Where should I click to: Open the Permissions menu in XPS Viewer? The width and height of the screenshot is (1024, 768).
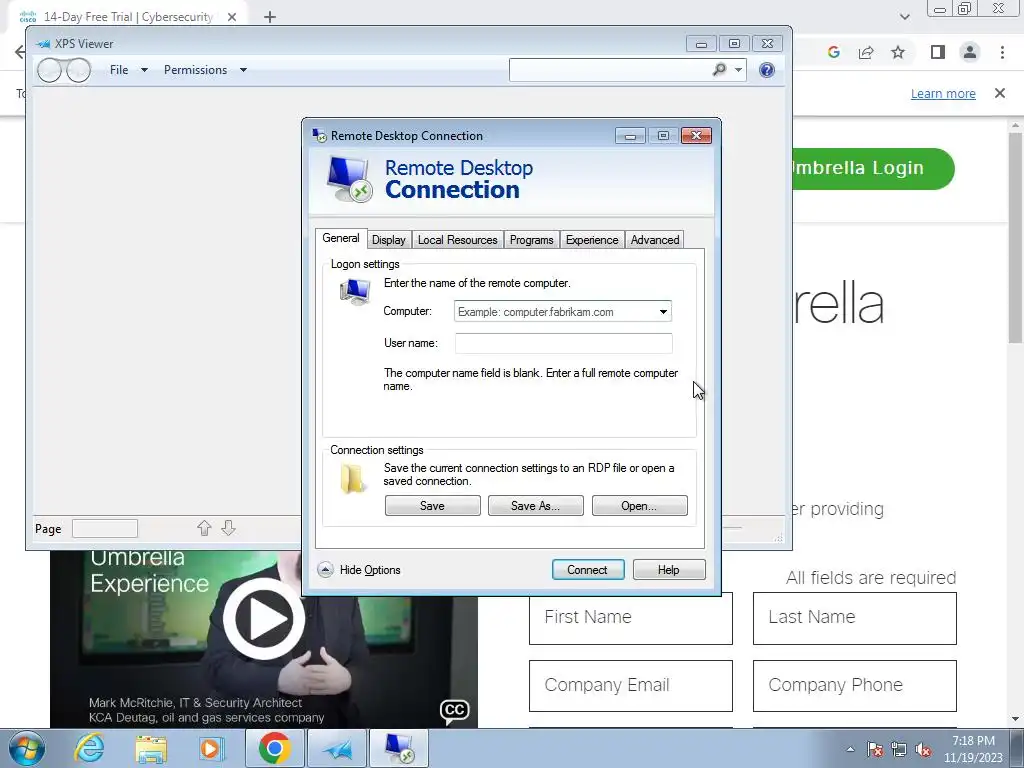tap(205, 70)
